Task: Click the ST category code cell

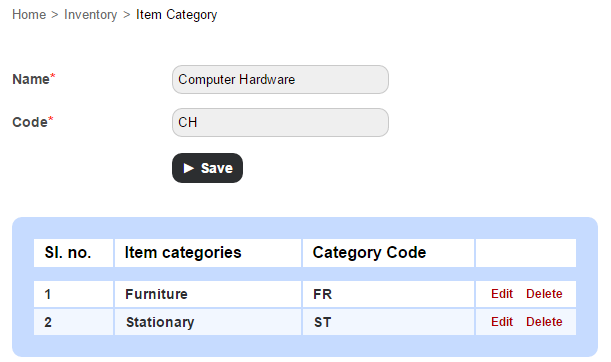Action: click(x=388, y=322)
